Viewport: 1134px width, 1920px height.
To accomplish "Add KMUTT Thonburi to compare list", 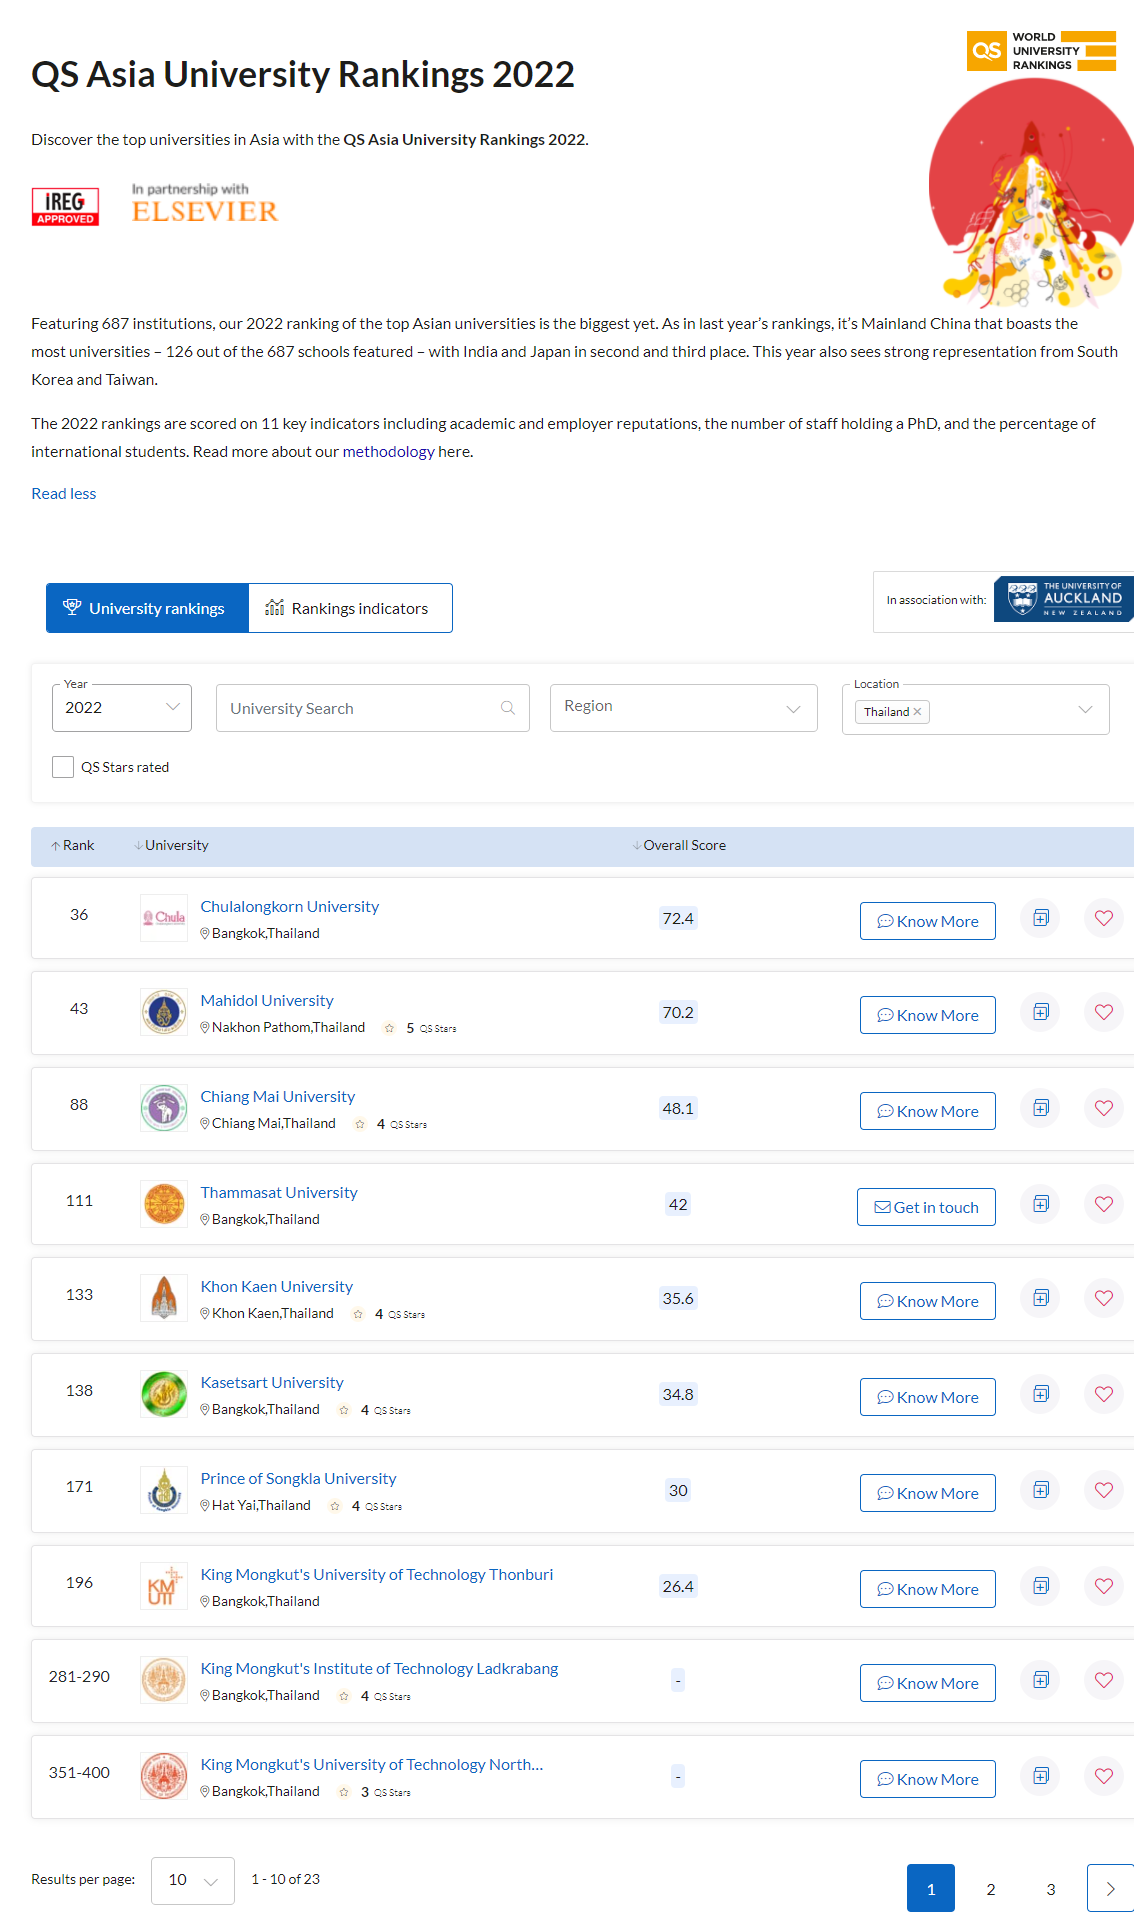I will tap(1041, 1586).
